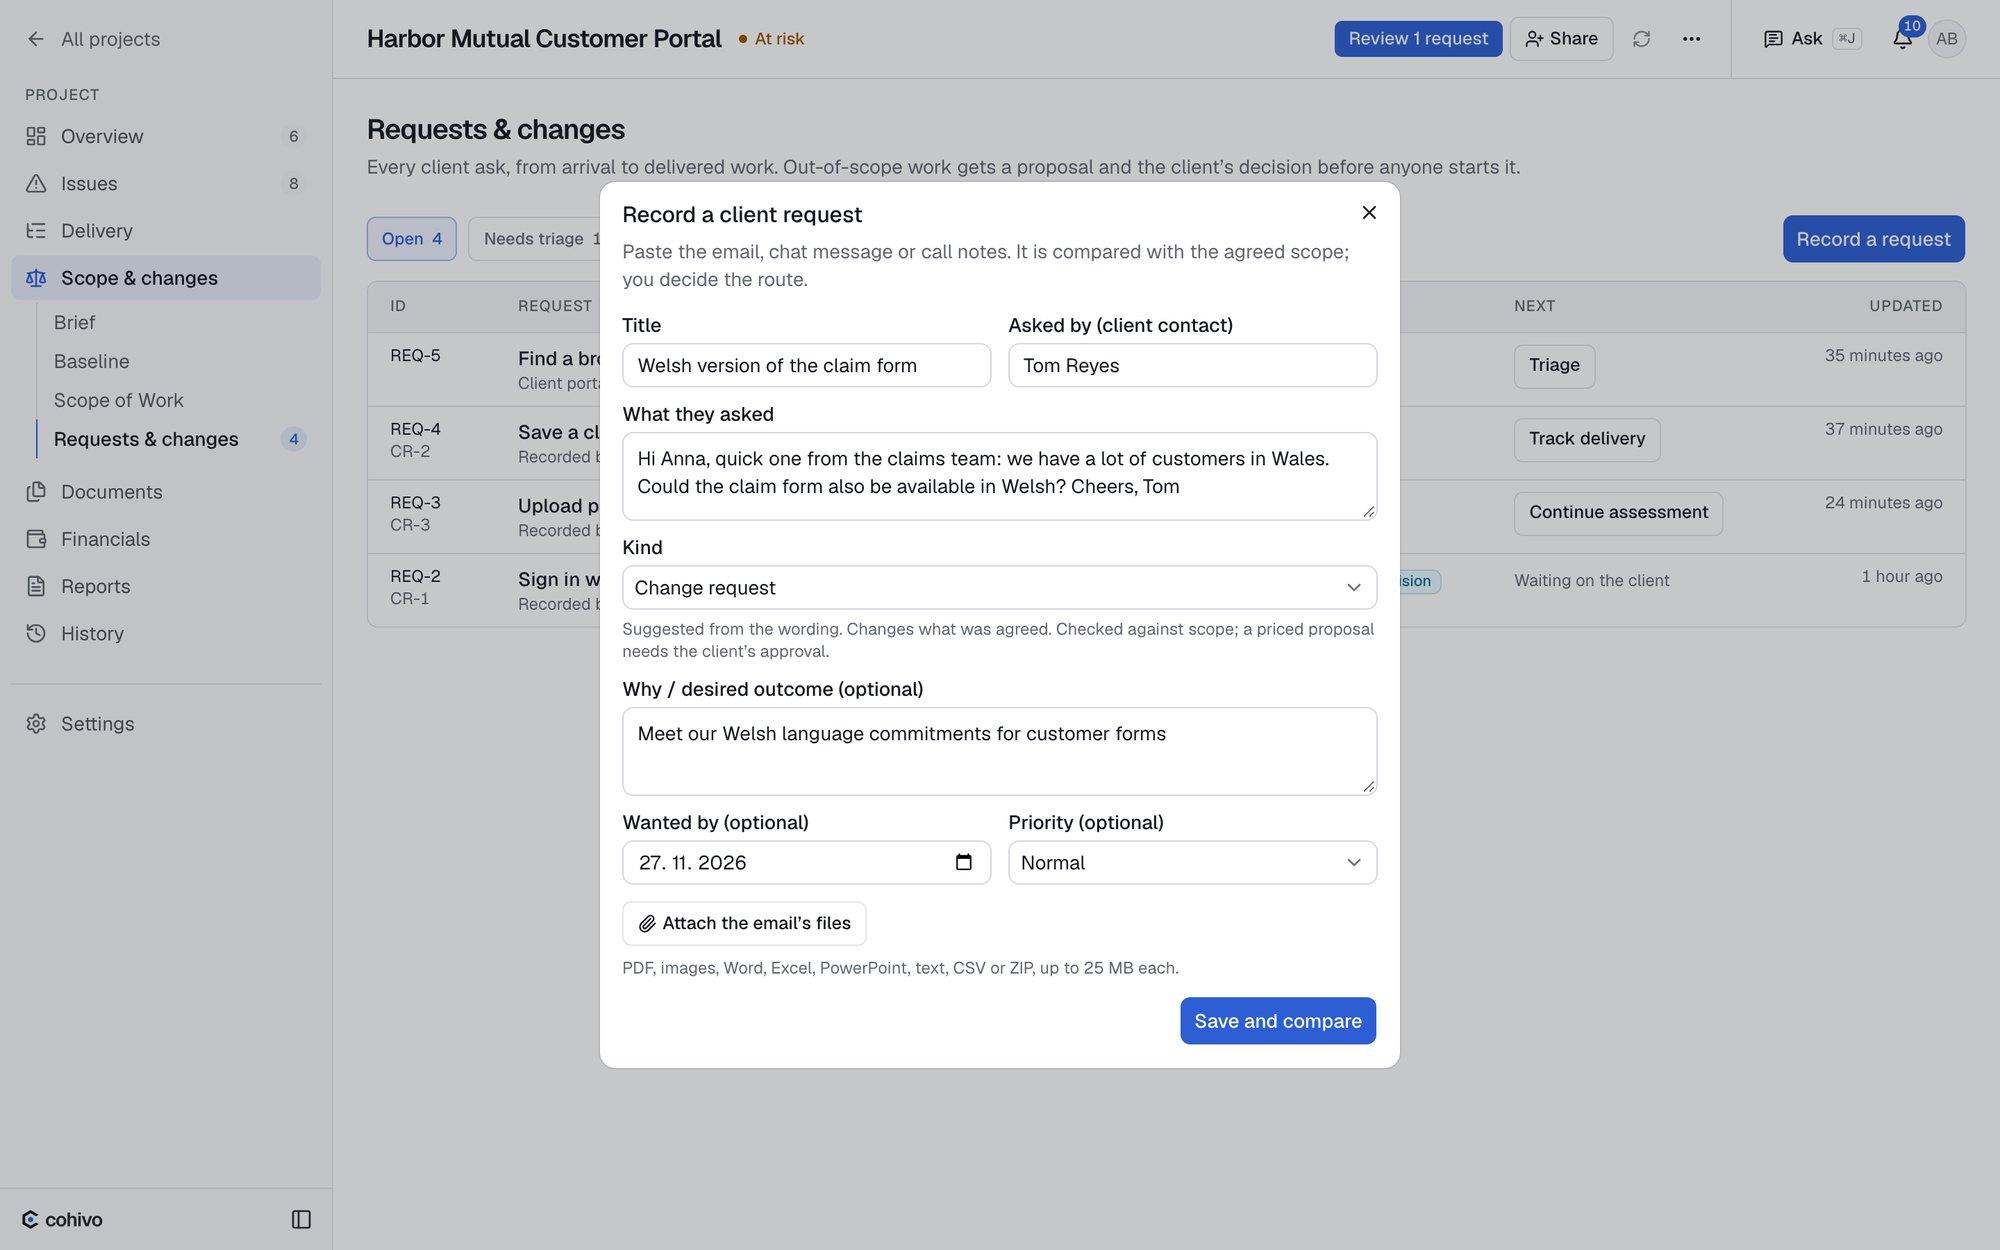Viewport: 2000px width, 1250px height.
Task: Open the Kind dropdown
Action: point(999,587)
